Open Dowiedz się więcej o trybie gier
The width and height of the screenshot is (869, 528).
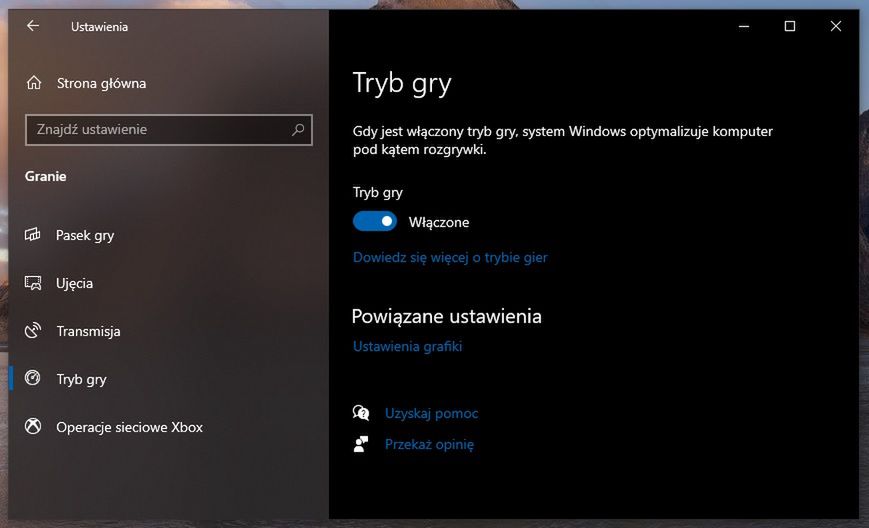point(450,258)
